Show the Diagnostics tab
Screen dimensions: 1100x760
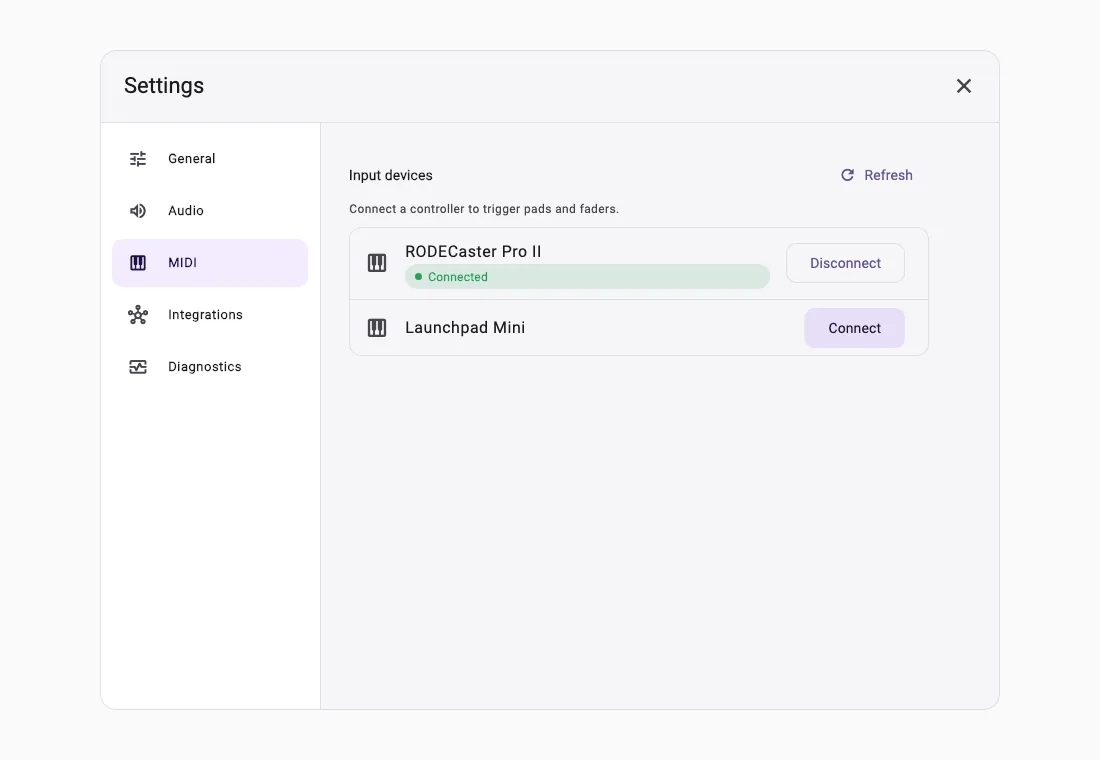pos(210,366)
